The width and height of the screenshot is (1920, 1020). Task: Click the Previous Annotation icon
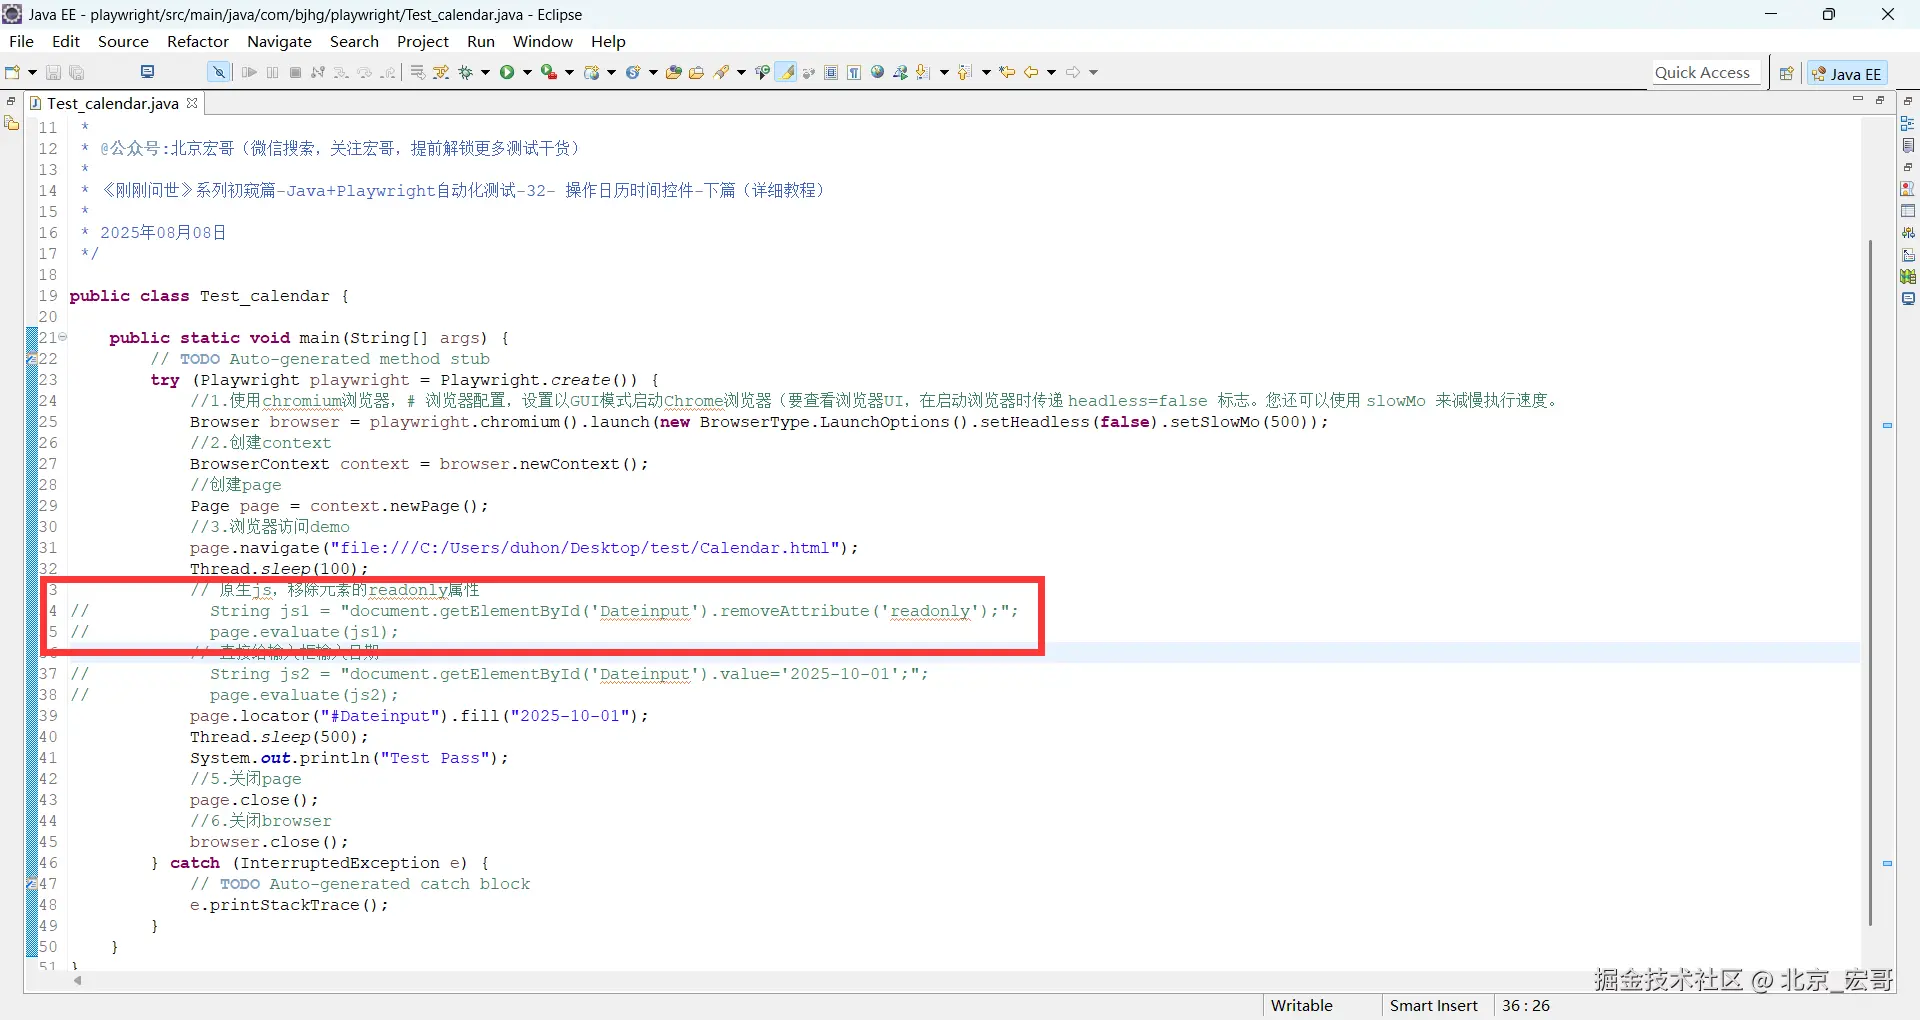pos(965,72)
